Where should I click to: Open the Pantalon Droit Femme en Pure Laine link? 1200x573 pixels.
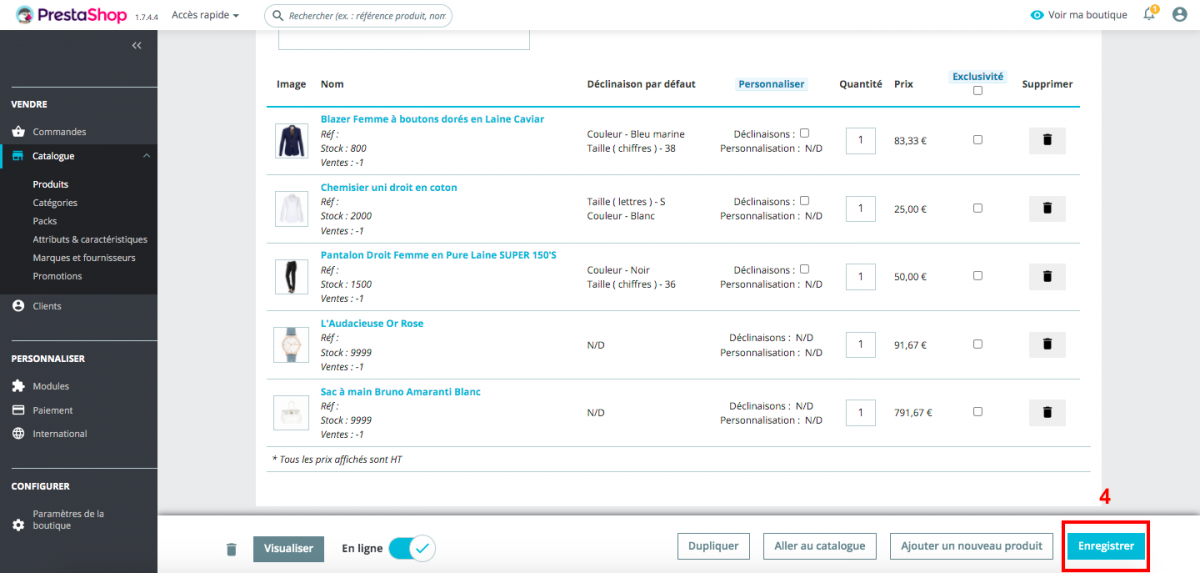[x=438, y=255]
